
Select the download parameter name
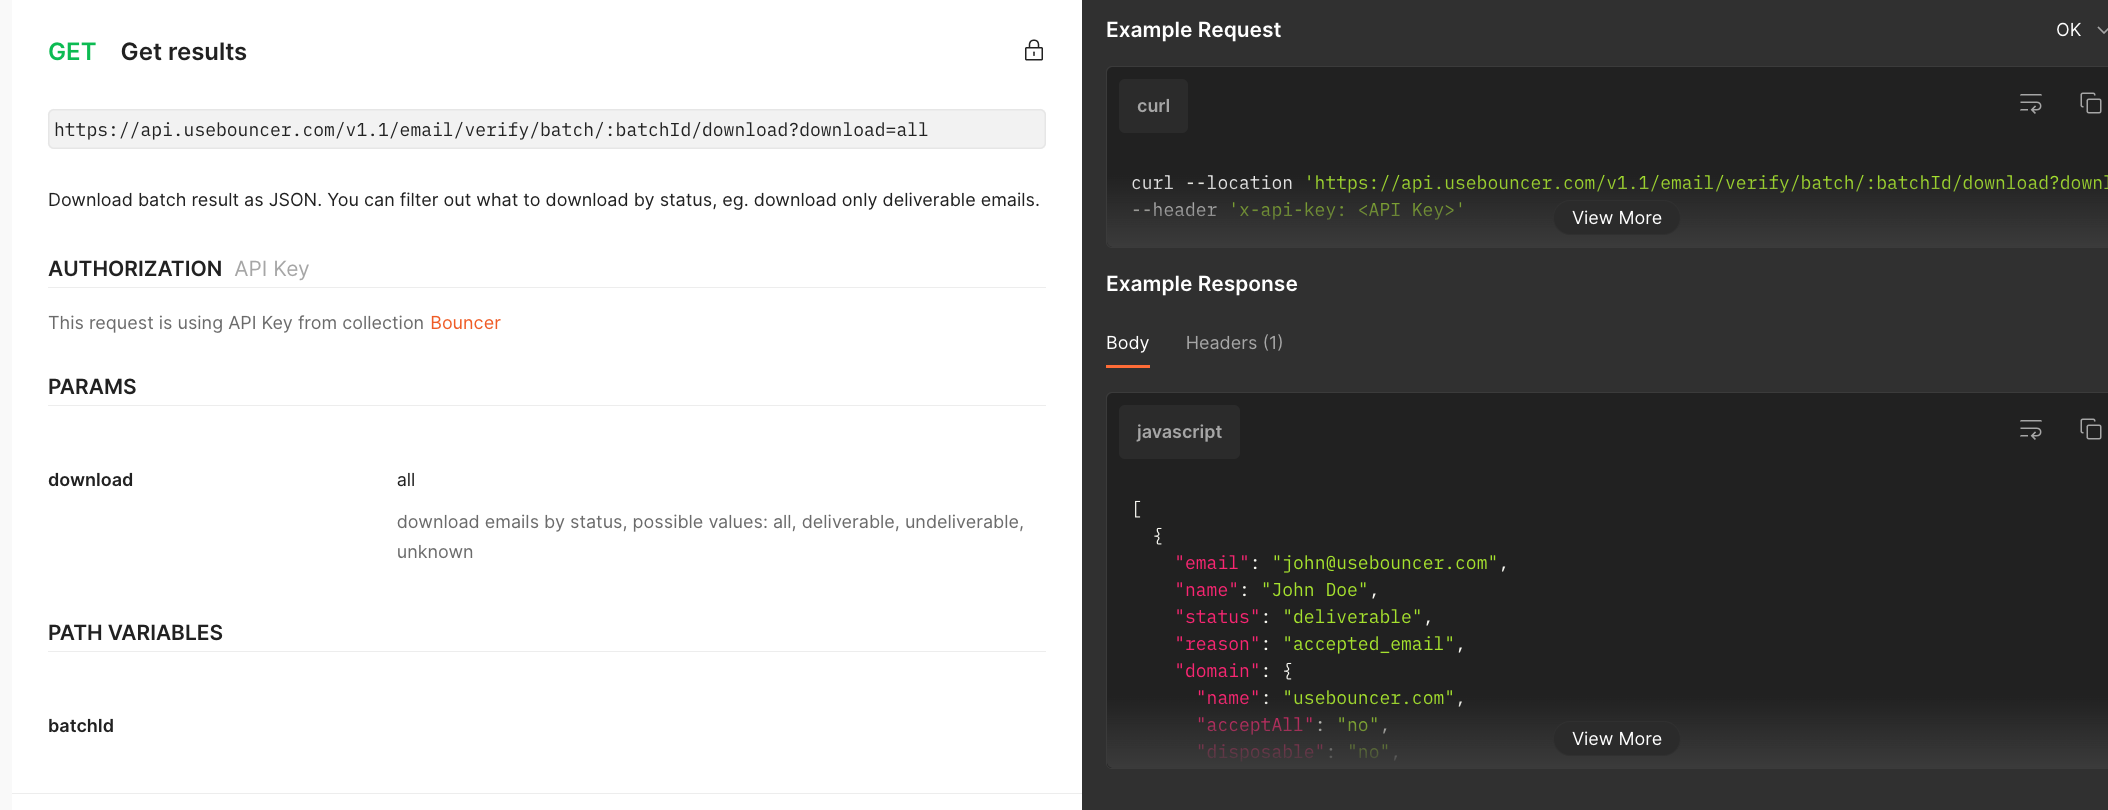click(x=90, y=480)
